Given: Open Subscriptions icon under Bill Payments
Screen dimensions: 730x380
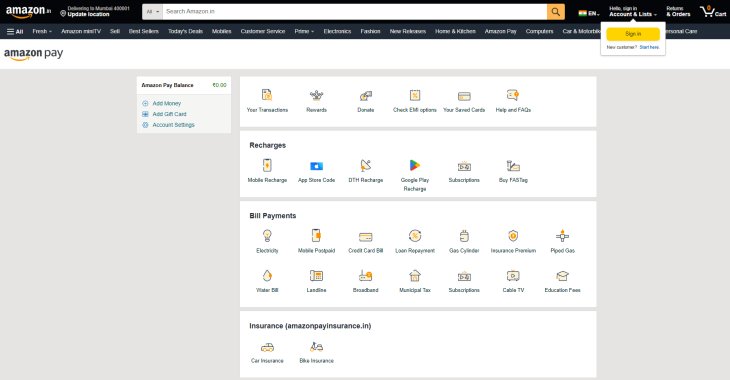Looking at the screenshot, I should (464, 276).
